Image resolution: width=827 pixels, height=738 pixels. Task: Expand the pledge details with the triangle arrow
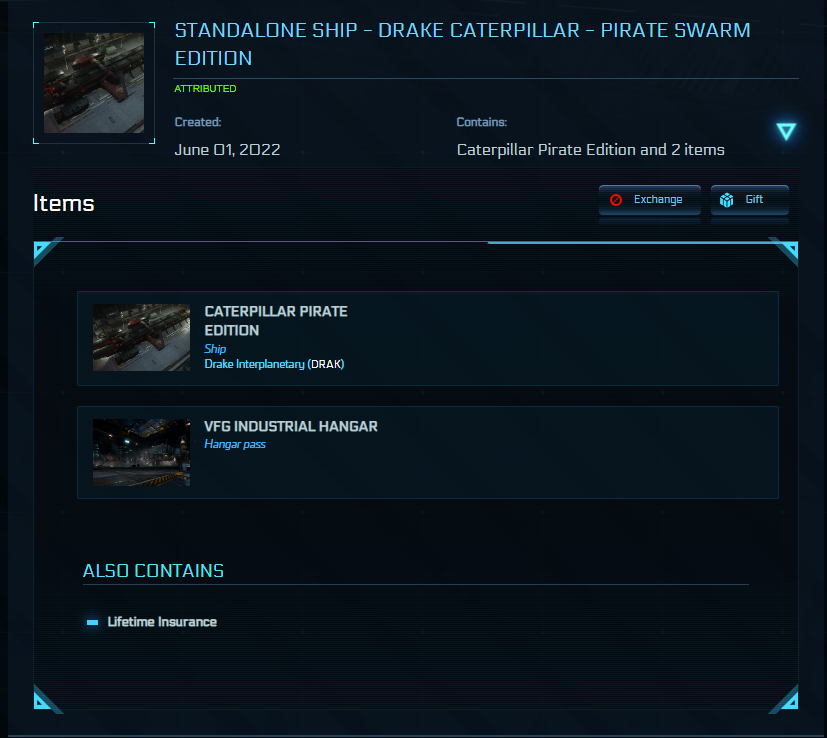click(786, 131)
